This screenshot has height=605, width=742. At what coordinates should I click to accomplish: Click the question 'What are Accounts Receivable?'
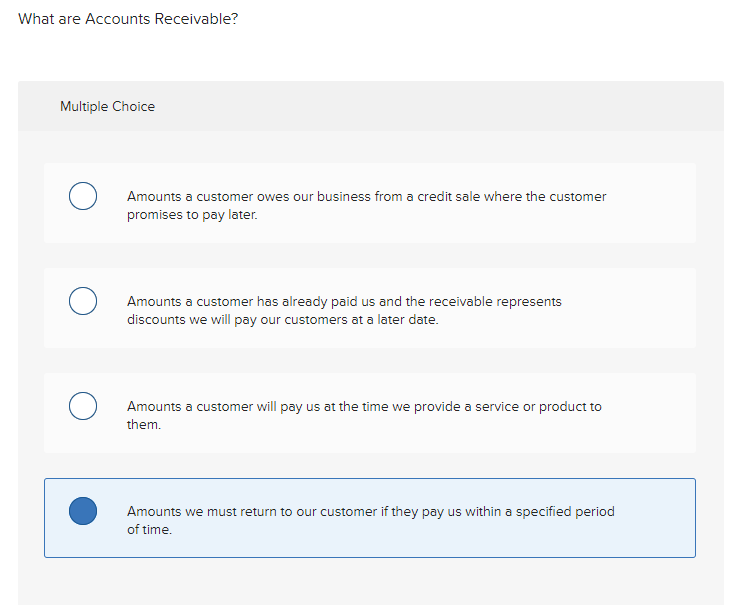tap(128, 19)
